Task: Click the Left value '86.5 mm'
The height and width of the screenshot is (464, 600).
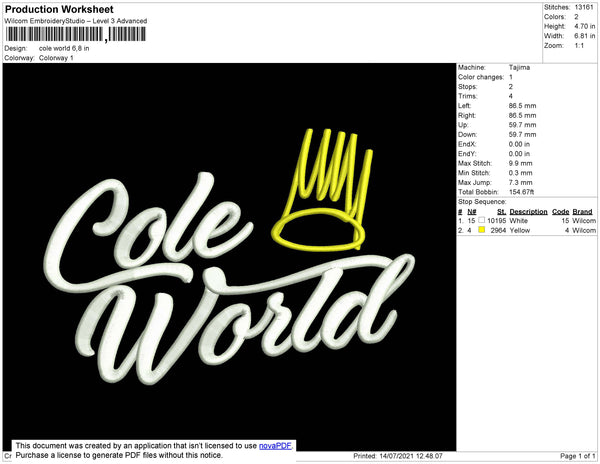Action: click(522, 106)
